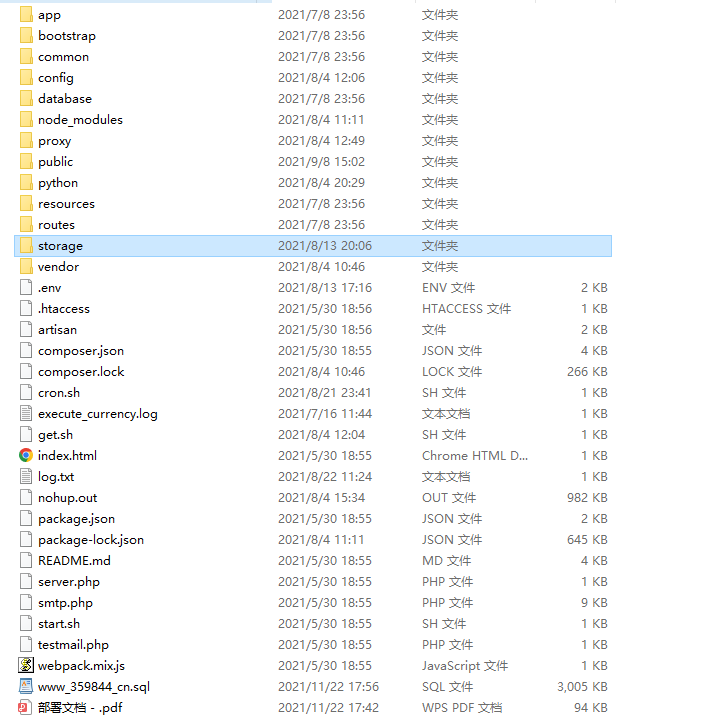
Task: Select the get.sh file name
Action: pyautogui.click(x=55, y=435)
